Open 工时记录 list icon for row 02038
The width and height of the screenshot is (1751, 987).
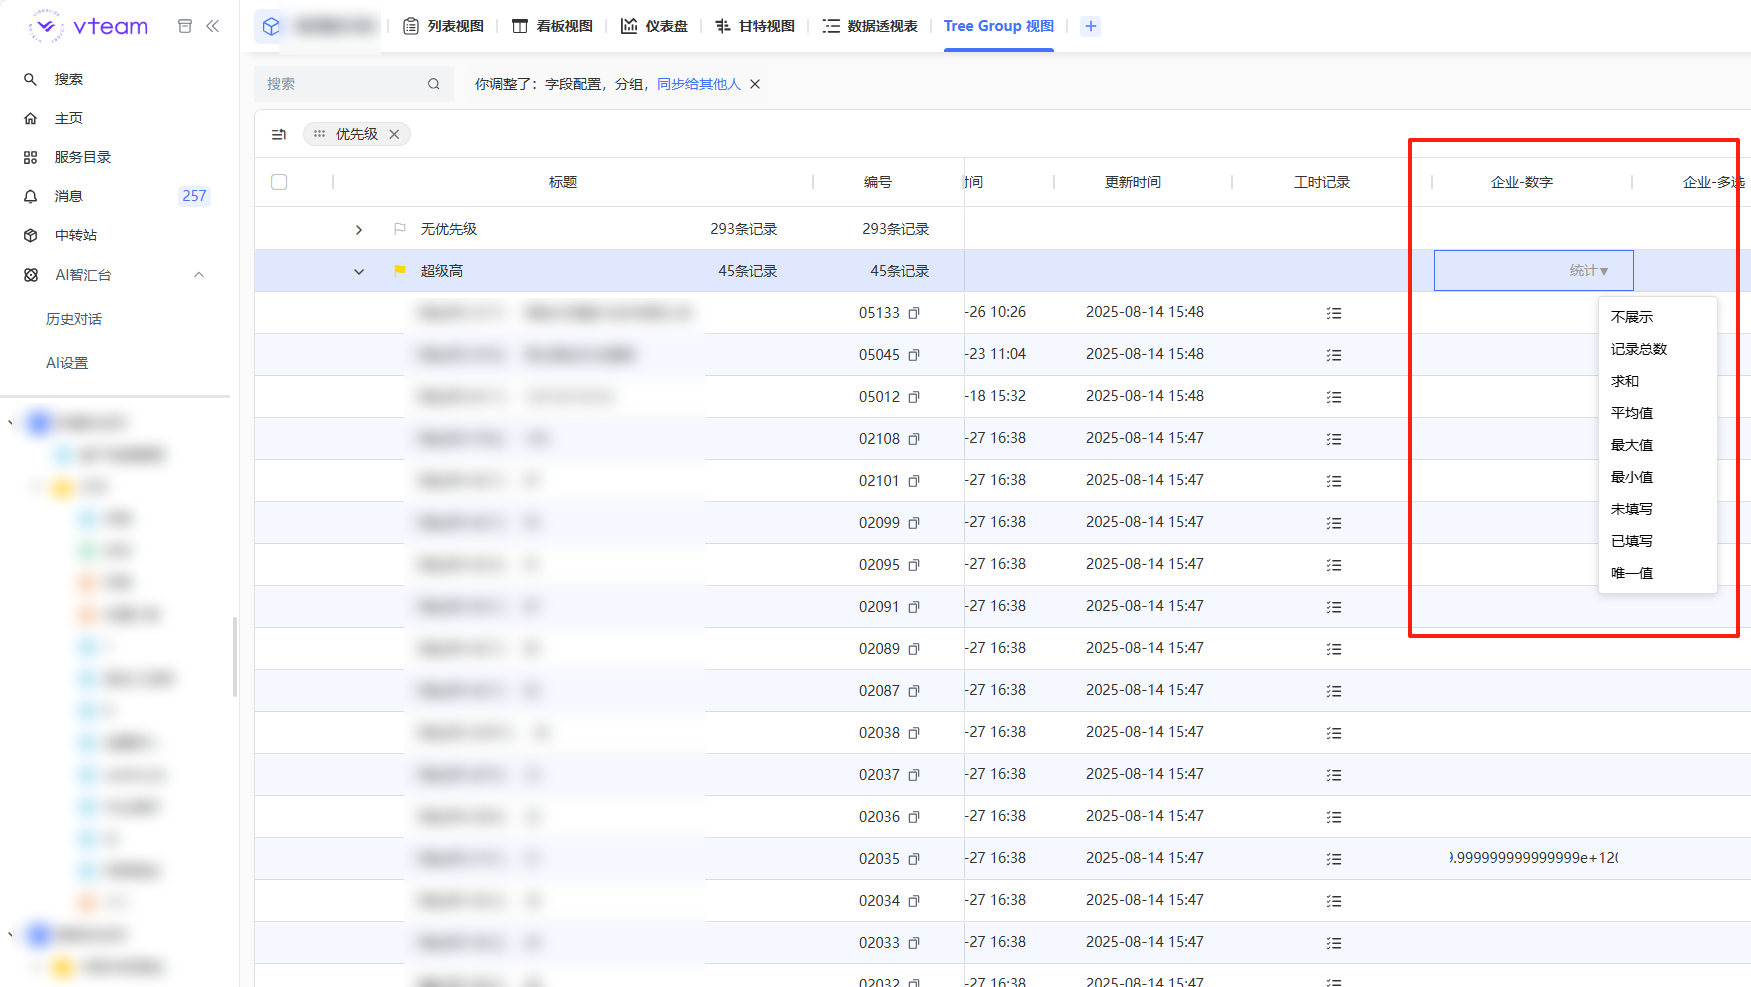(1333, 733)
